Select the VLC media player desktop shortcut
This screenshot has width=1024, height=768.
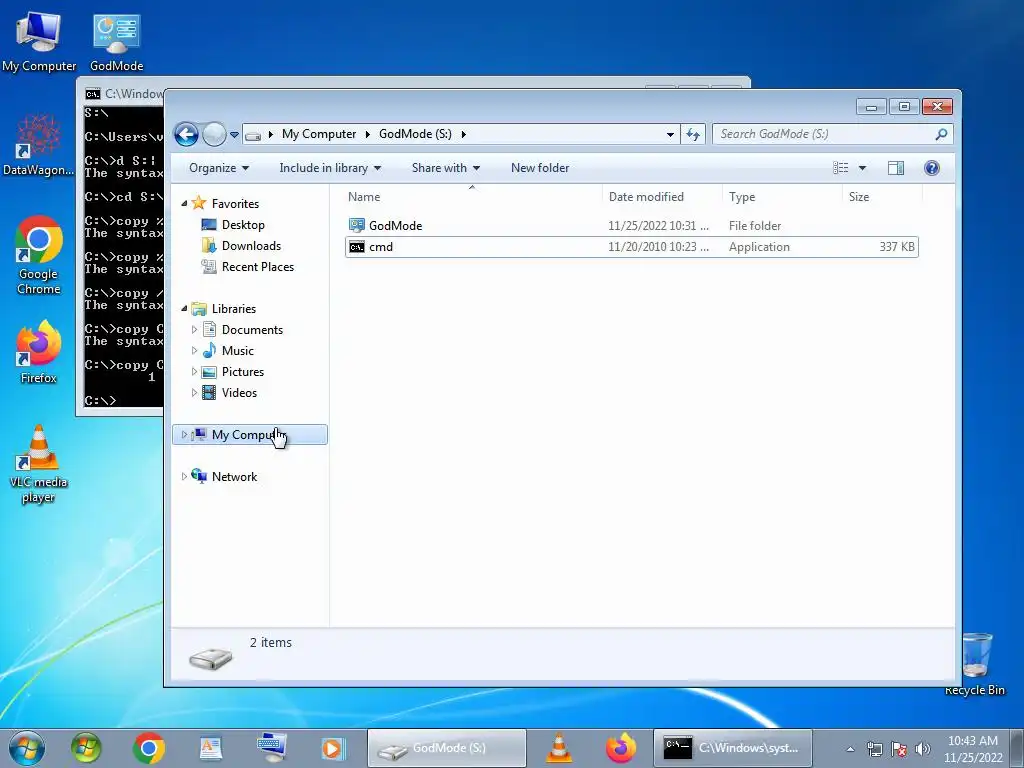pos(39,464)
